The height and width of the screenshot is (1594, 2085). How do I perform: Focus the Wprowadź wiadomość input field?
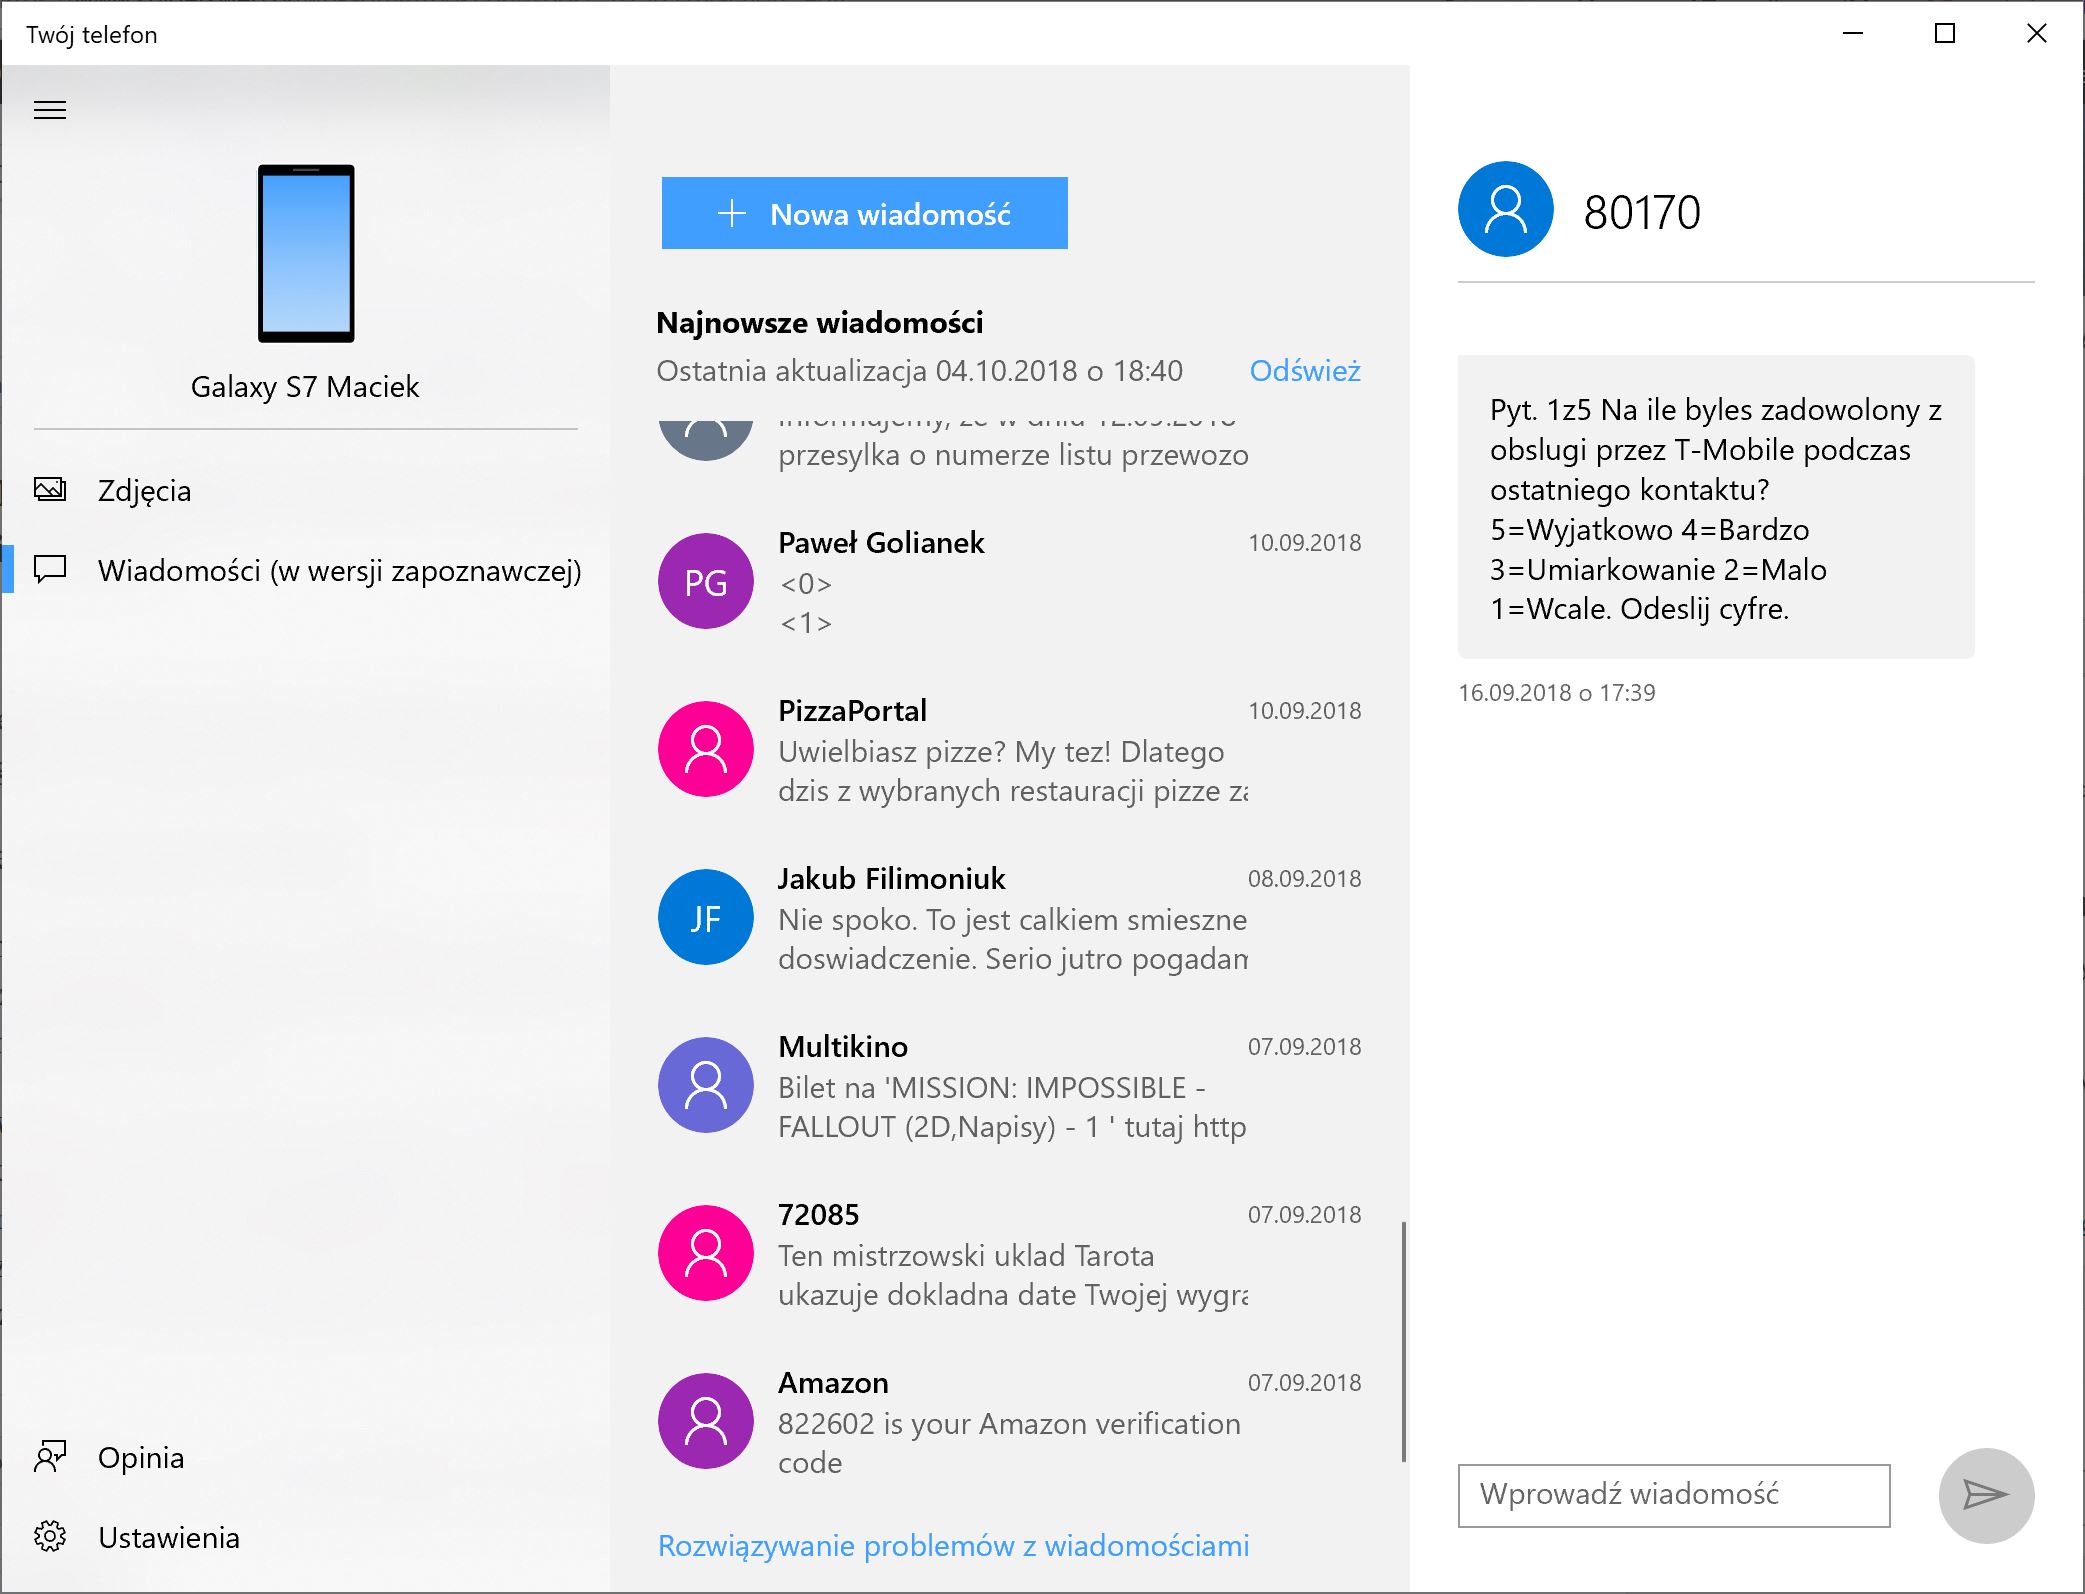(x=1674, y=1495)
